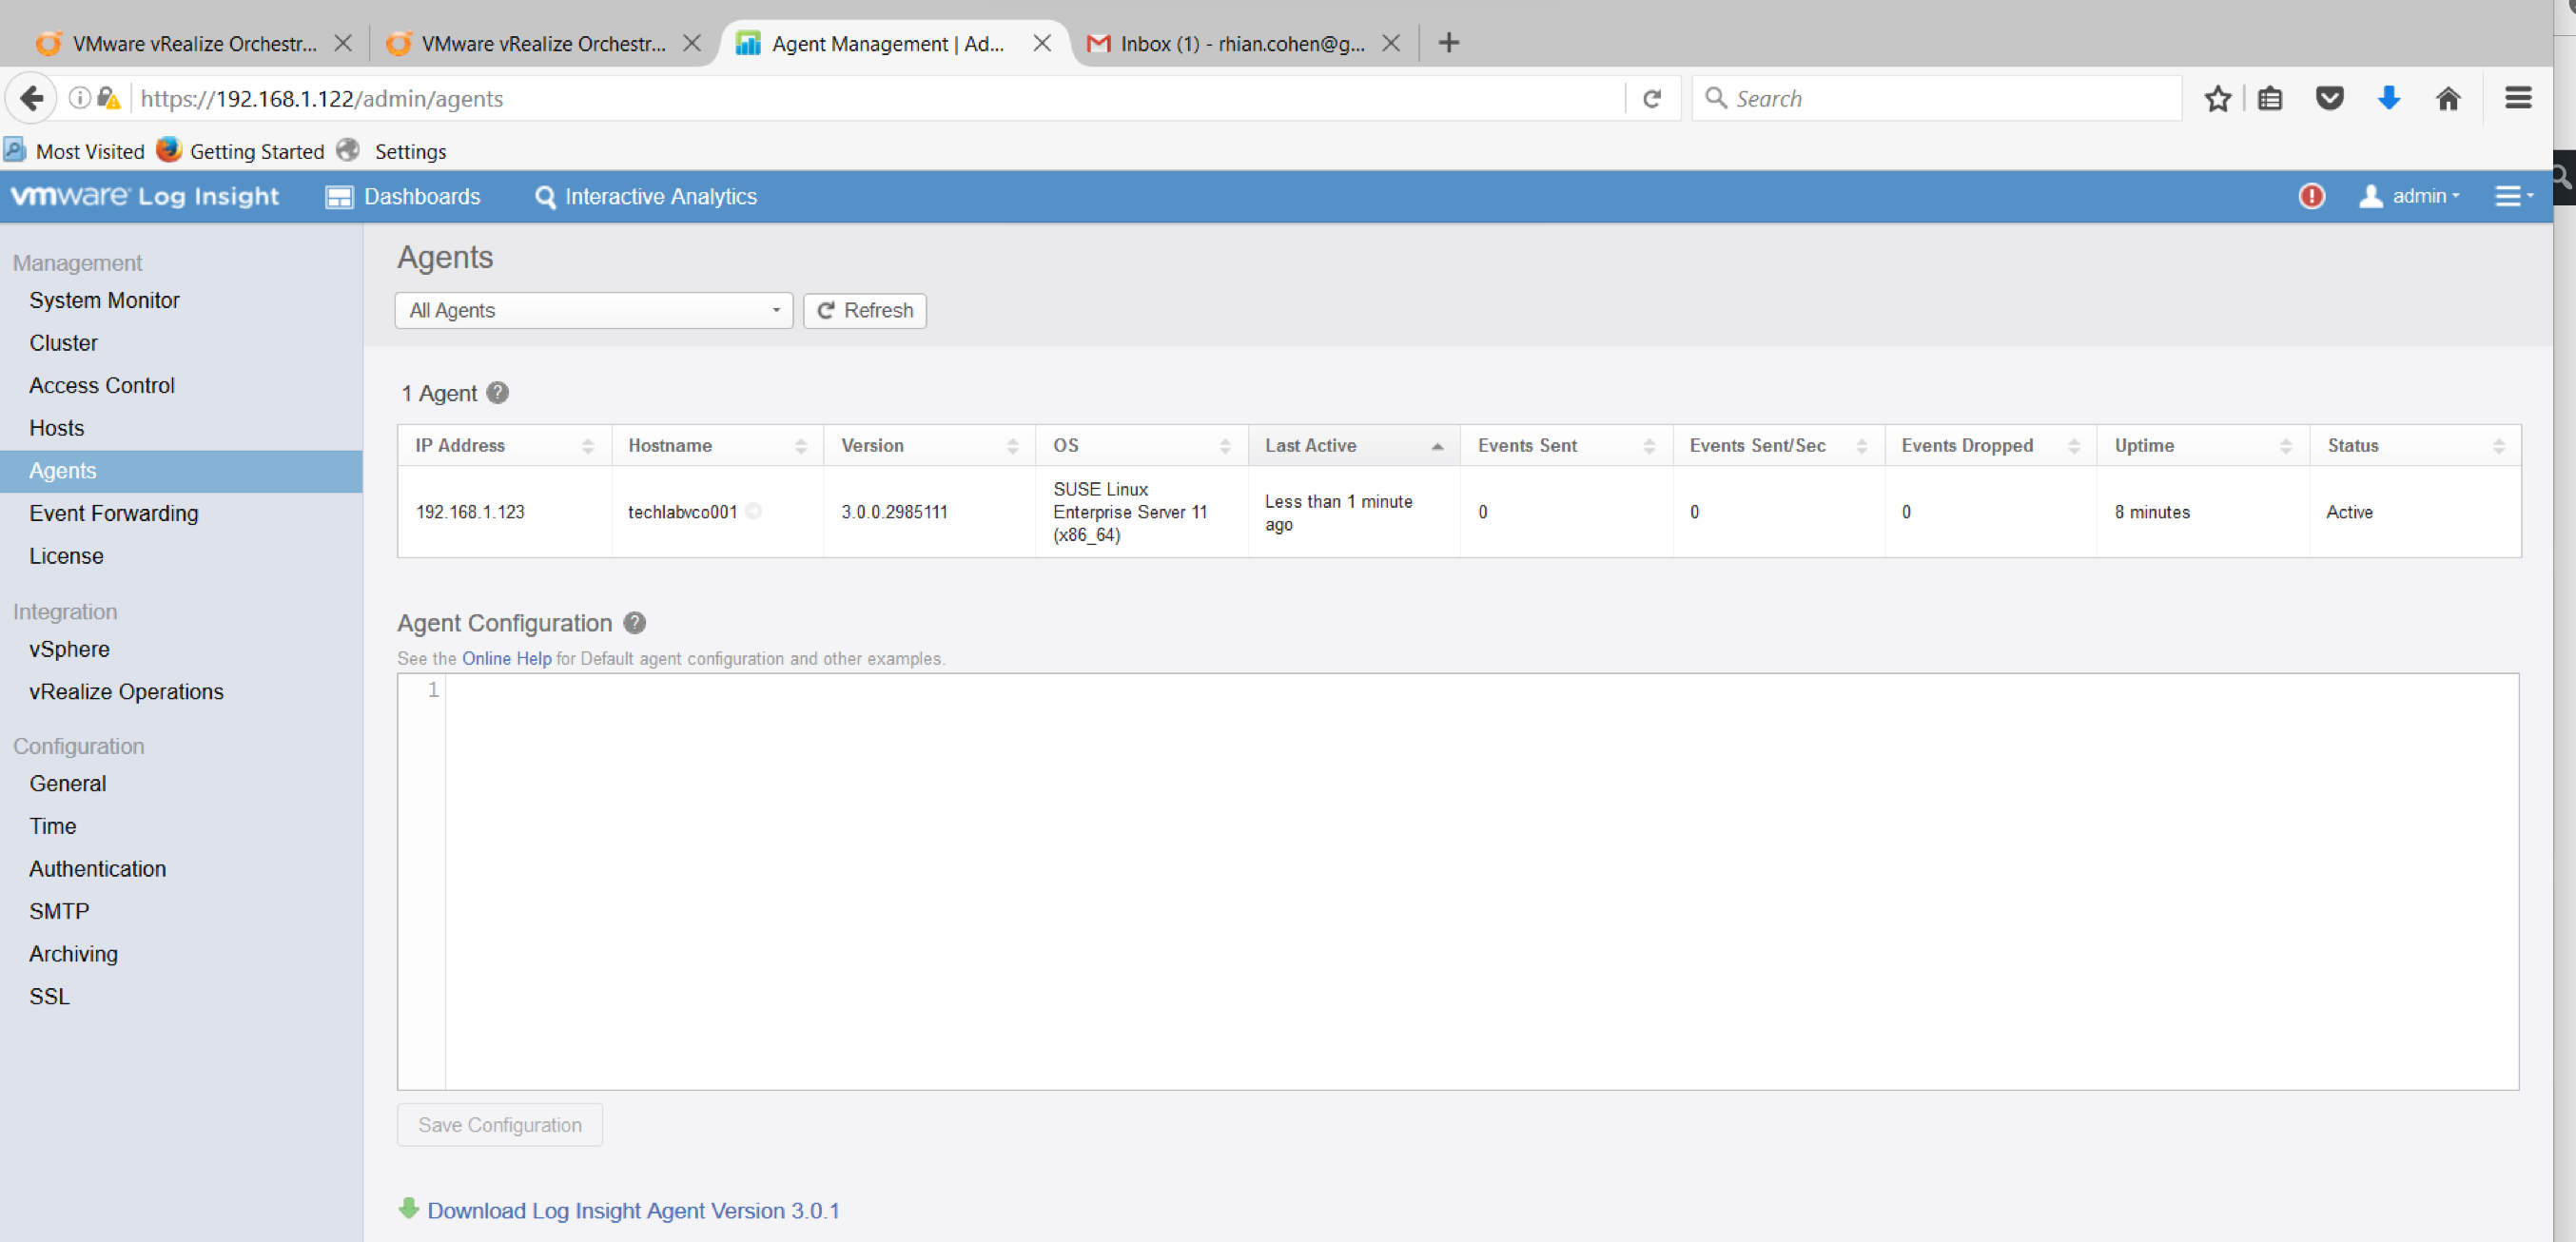This screenshot has width=2576, height=1242.
Task: Open the Online Help link
Action: click(x=506, y=659)
